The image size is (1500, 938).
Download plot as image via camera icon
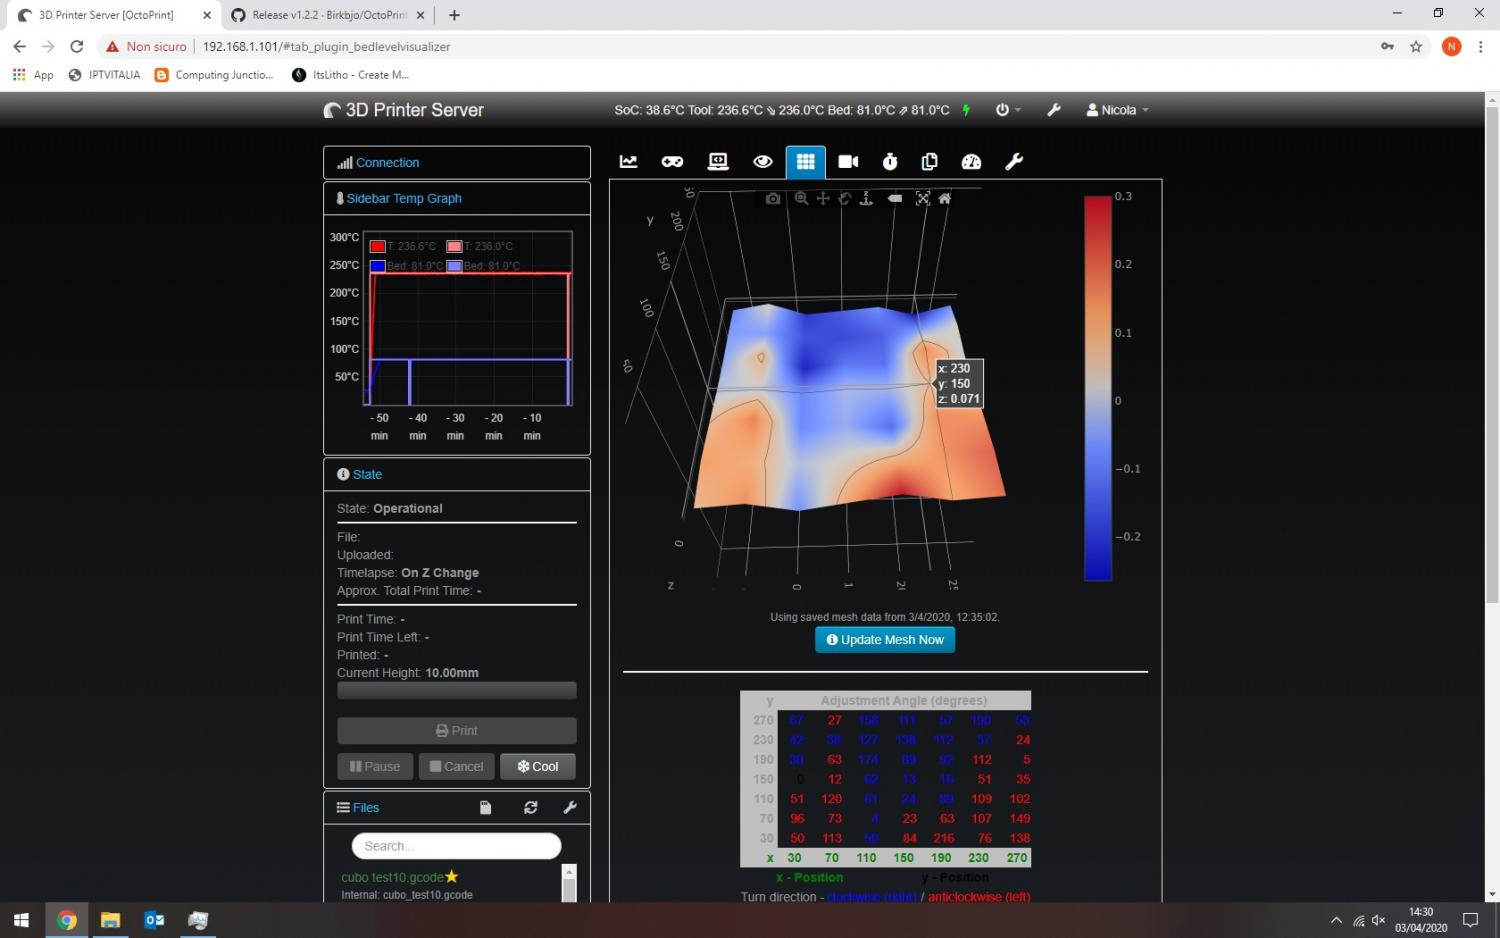pos(773,199)
